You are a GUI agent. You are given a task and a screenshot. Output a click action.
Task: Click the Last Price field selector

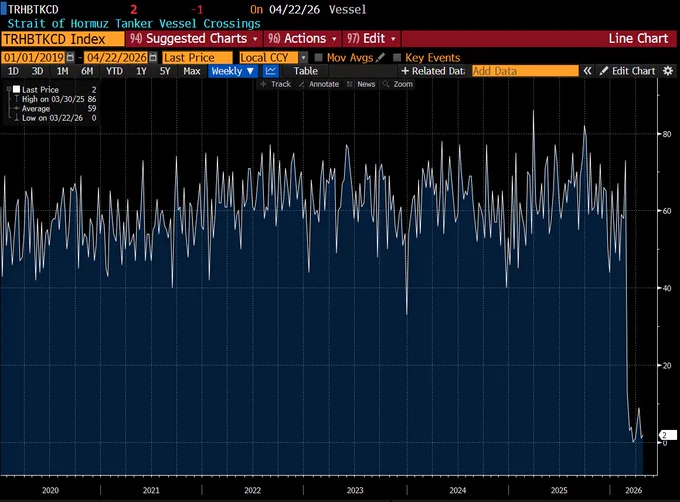(197, 57)
